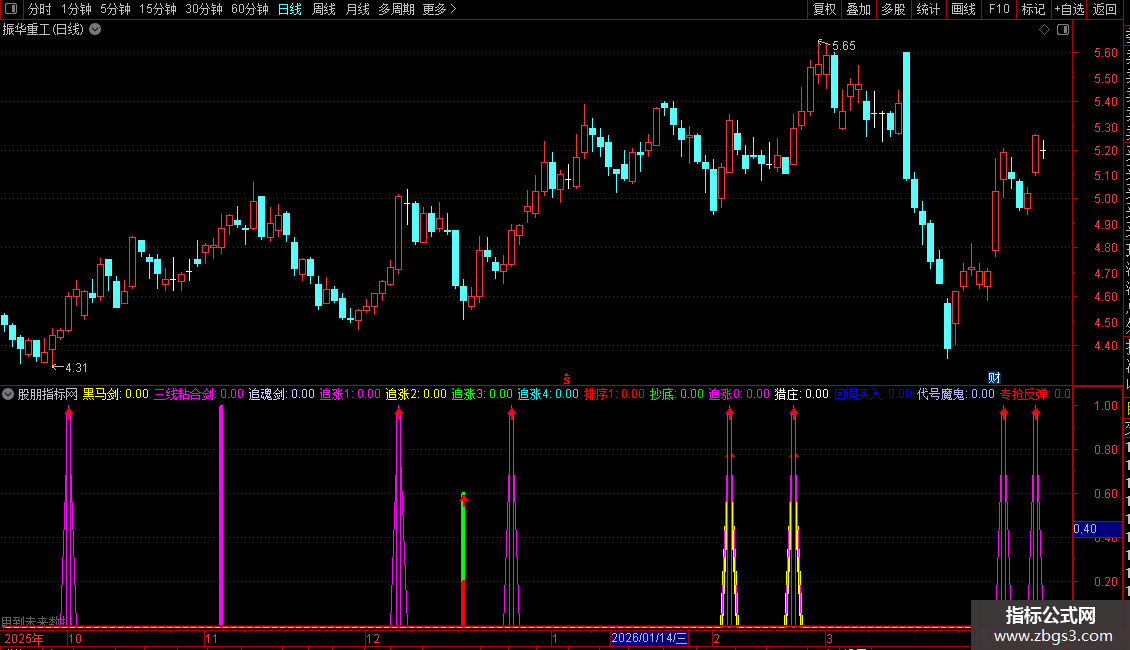
Task: Open the 画线 drawing tools
Action: tap(963, 9)
